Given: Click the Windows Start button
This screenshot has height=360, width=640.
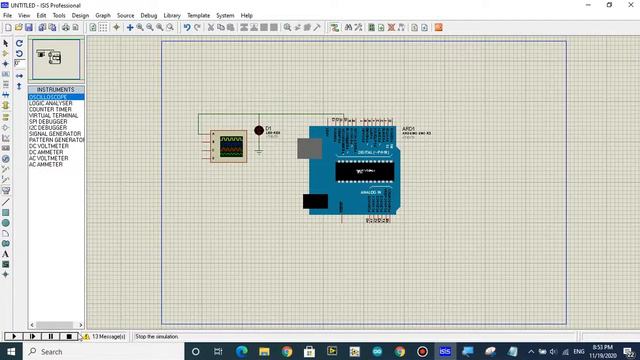Looking at the screenshot, I should point(11,351).
